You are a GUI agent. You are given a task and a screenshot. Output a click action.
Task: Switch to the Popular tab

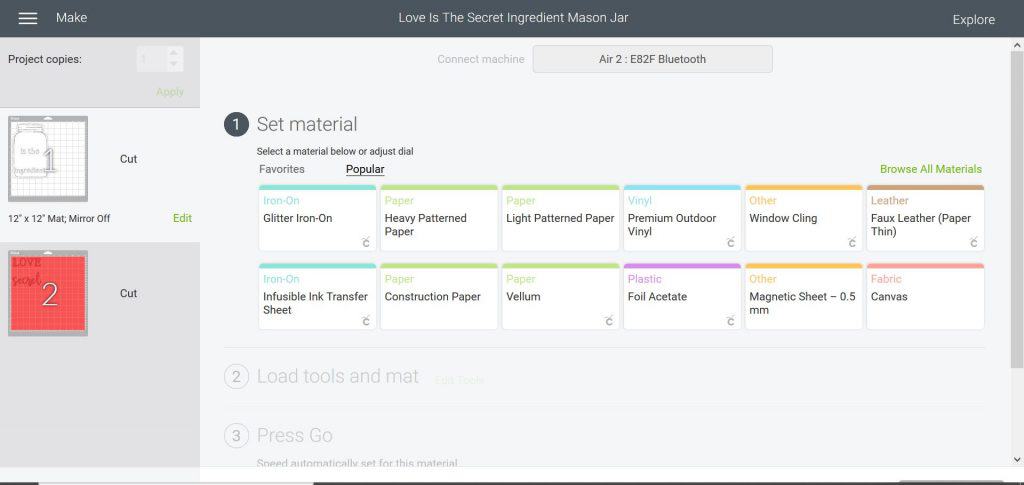click(365, 169)
